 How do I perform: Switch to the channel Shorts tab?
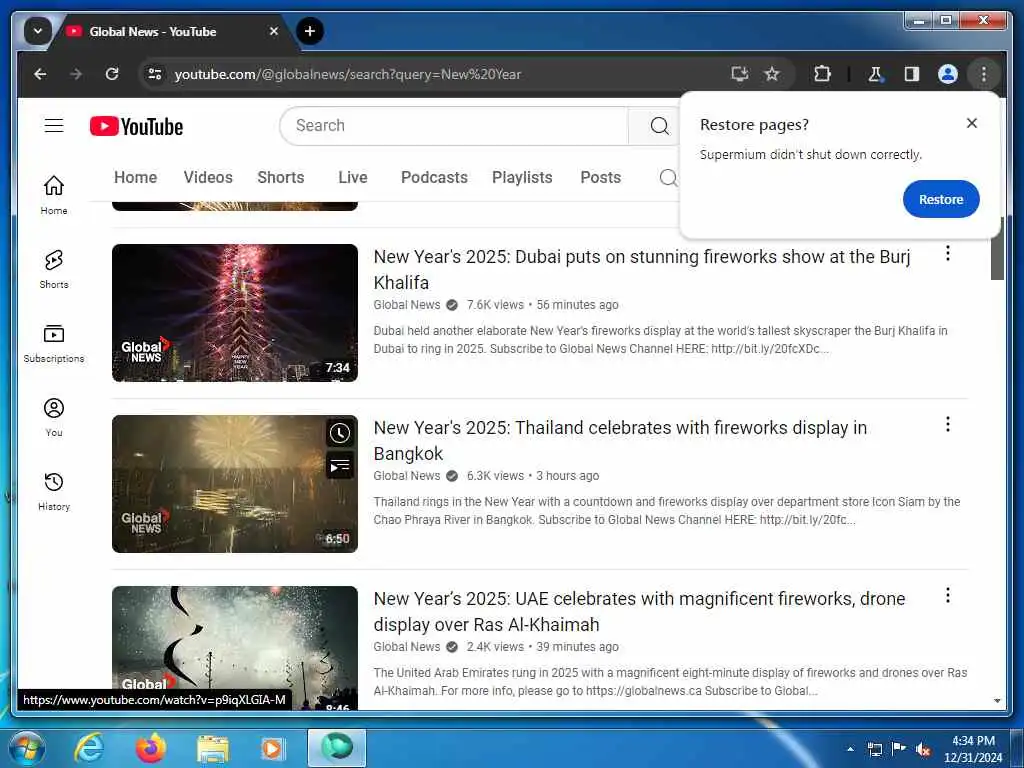click(x=281, y=178)
